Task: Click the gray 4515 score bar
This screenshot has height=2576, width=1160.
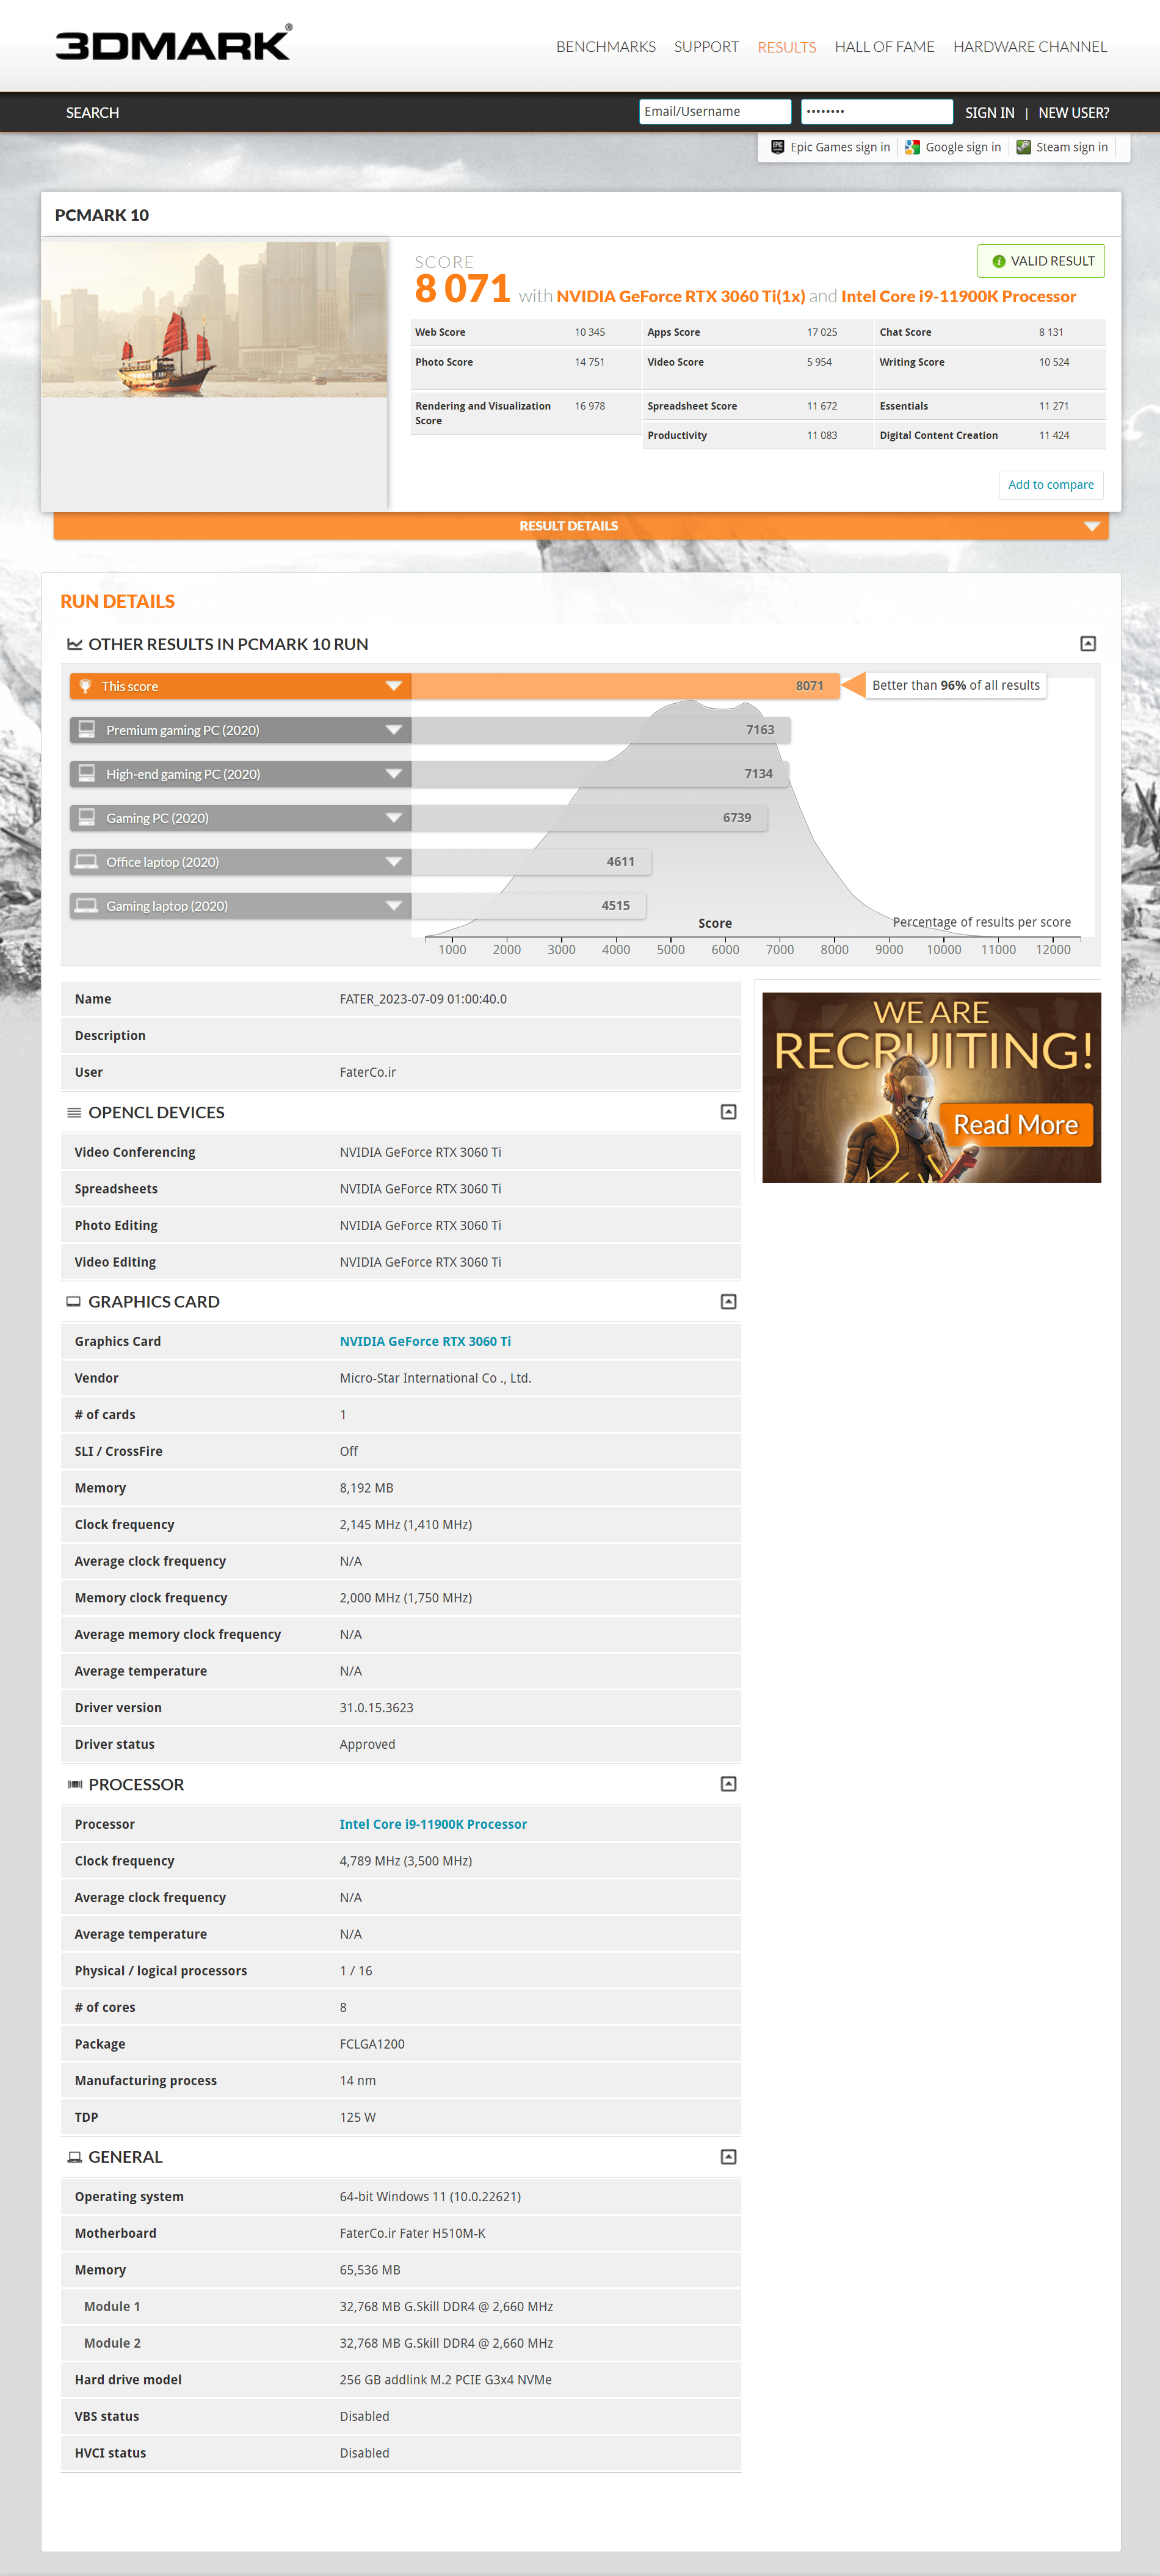Action: 528,906
